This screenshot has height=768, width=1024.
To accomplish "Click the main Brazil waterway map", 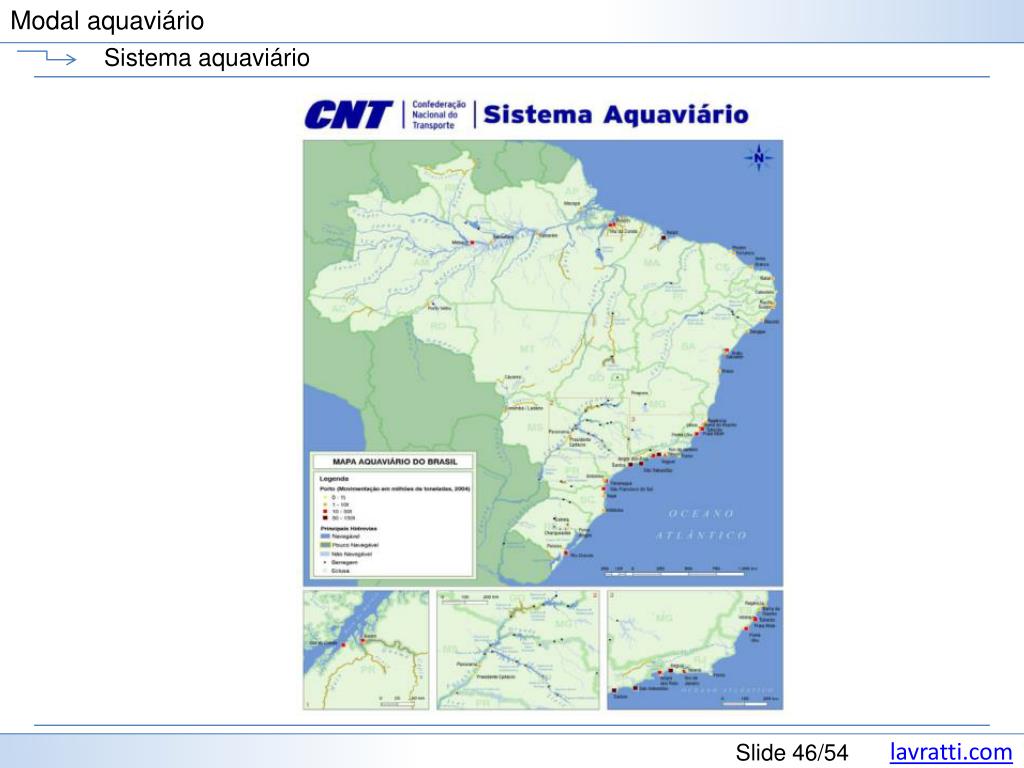I will pos(543,363).
